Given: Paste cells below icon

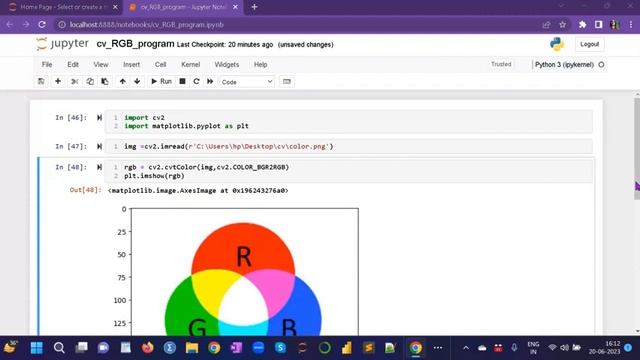Looking at the screenshot, I should (x=105, y=82).
